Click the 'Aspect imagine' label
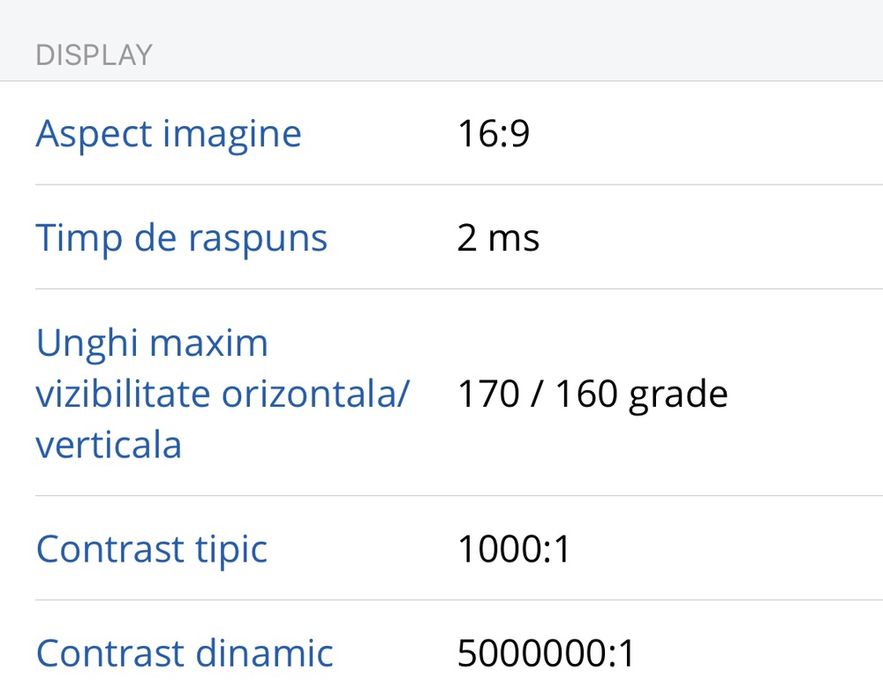 [x=168, y=134]
